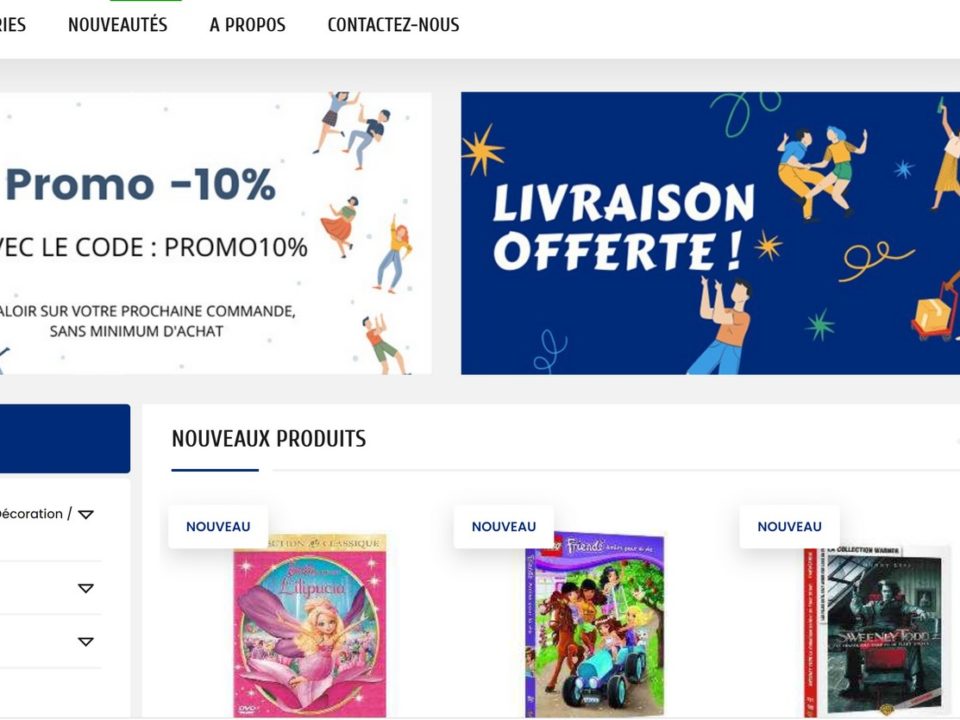The height and width of the screenshot is (720, 960).
Task: Open the Barbie Lilipucia DVD product
Action: click(x=310, y=625)
